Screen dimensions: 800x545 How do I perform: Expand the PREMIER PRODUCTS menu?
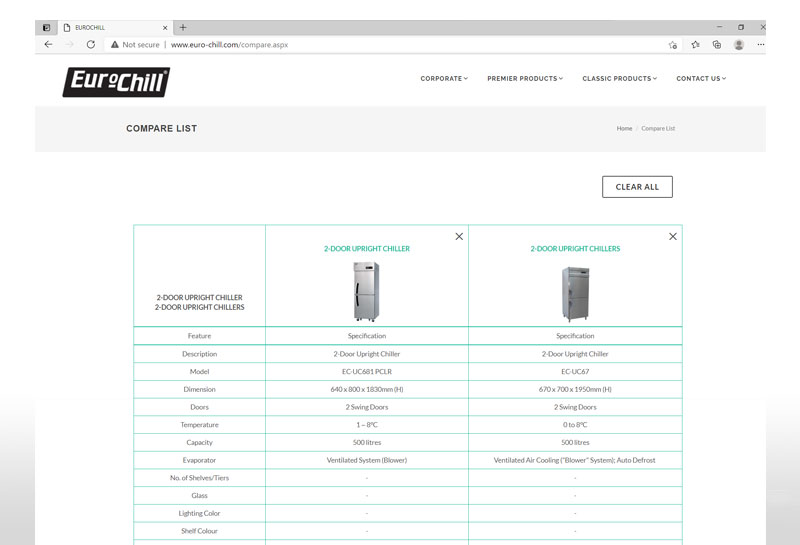coord(525,79)
